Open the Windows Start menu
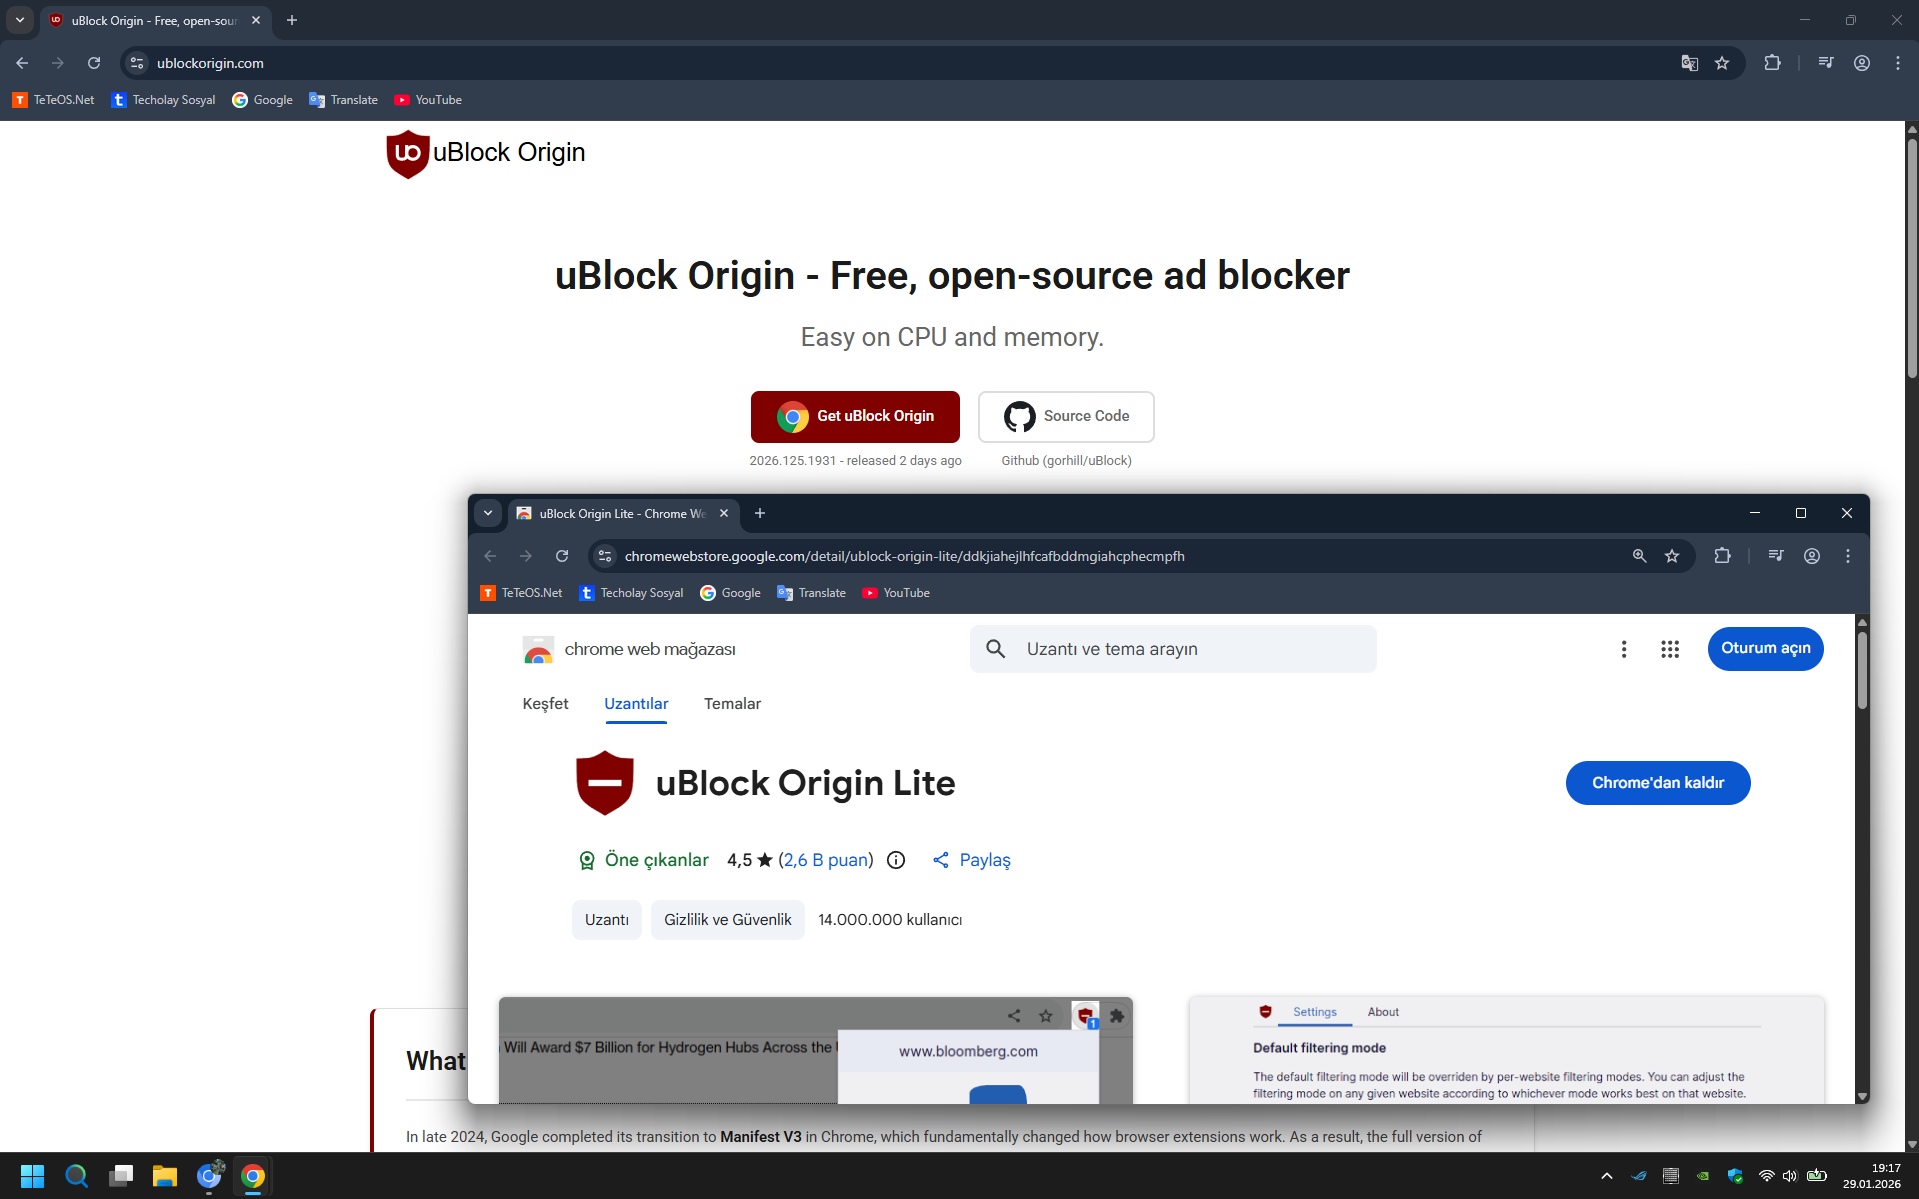Screen dimensions: 1919x1199 click(32, 1176)
